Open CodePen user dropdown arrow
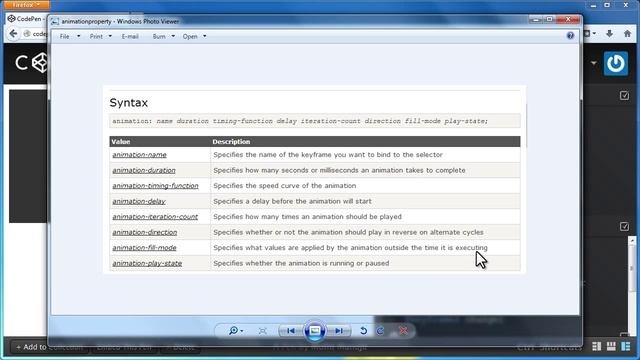Image resolution: width=640 pixels, height=360 pixels. (x=593, y=63)
